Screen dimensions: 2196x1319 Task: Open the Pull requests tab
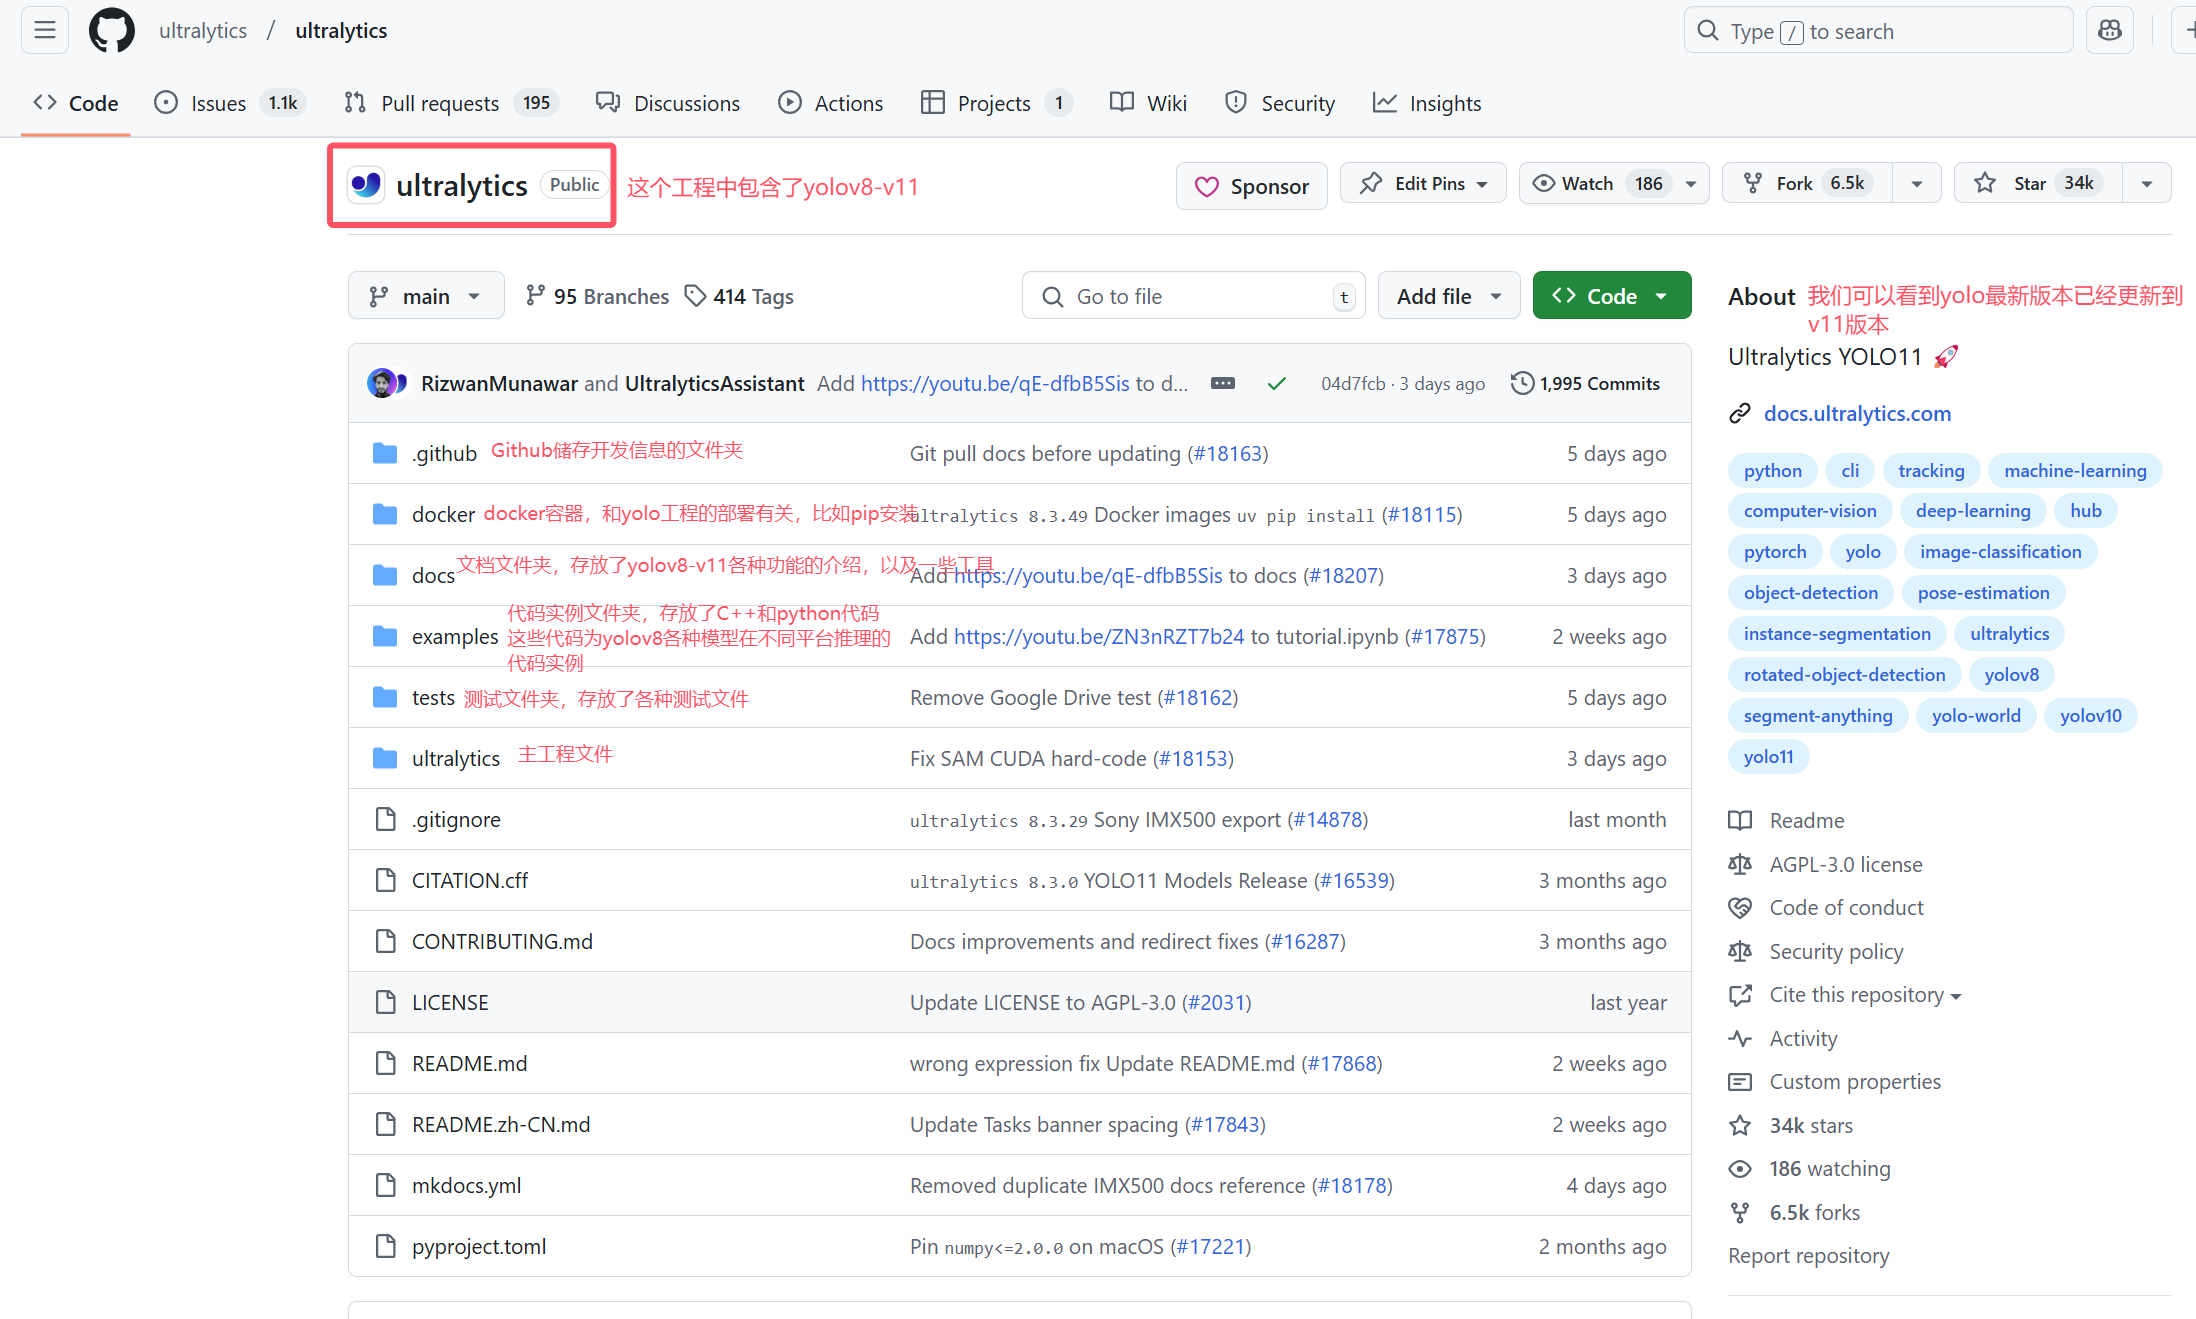(x=451, y=103)
